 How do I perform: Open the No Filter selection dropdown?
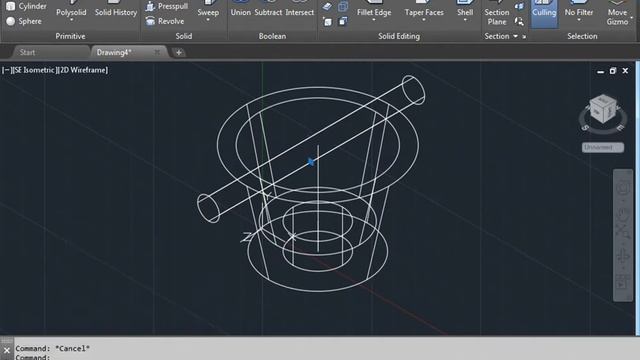[579, 20]
